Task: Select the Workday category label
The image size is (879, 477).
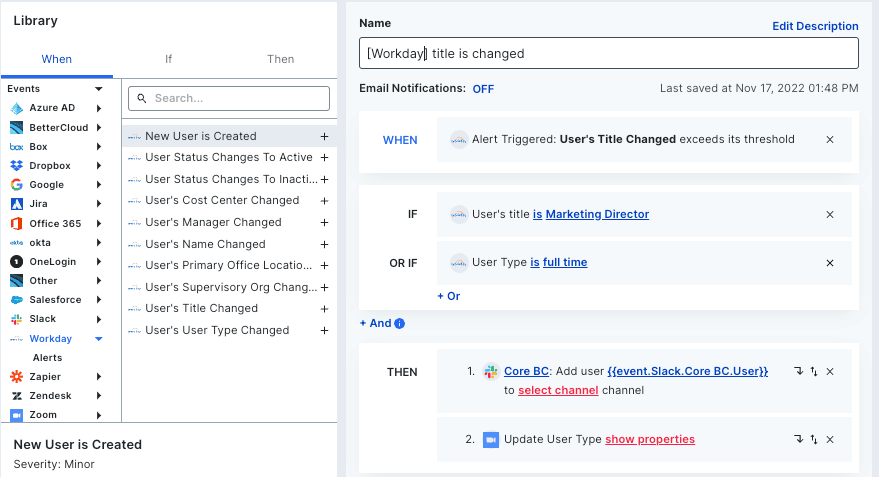Action: (x=50, y=339)
